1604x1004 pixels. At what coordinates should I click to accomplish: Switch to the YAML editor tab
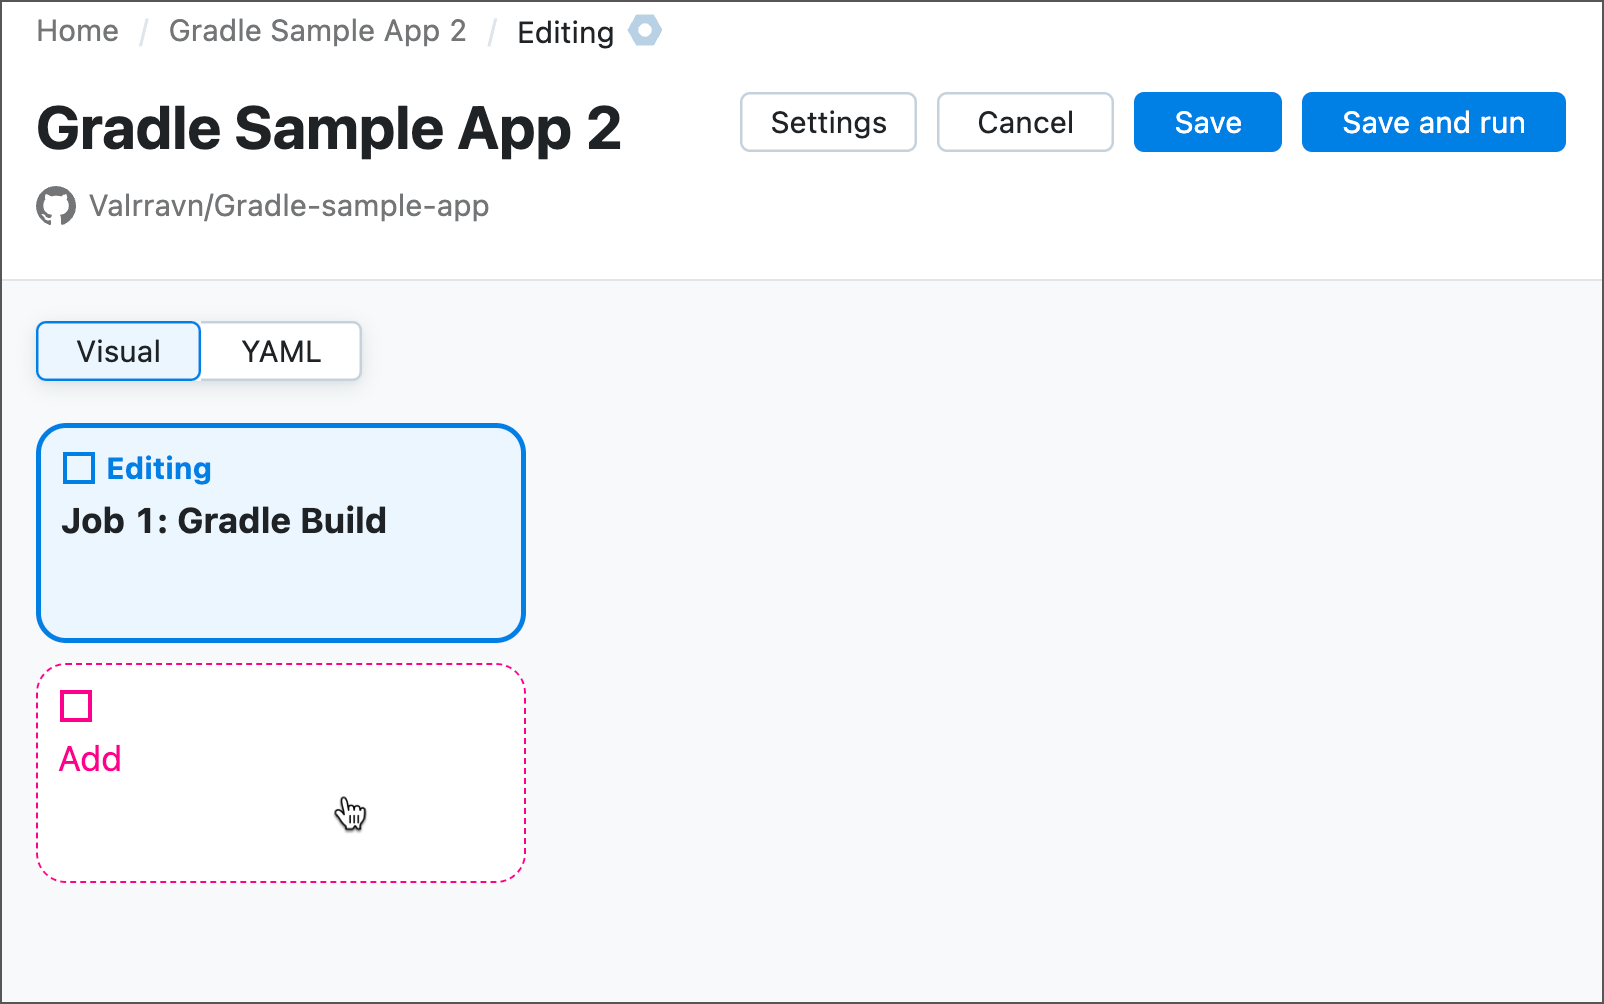click(281, 351)
